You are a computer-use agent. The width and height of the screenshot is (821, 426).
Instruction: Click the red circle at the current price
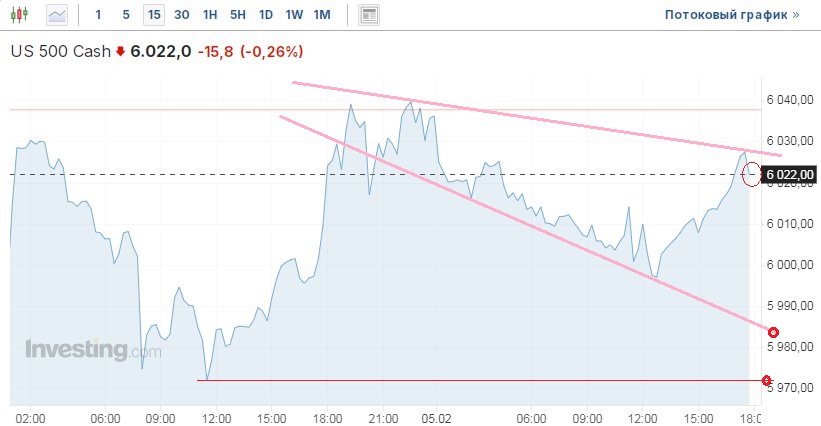[x=753, y=174]
